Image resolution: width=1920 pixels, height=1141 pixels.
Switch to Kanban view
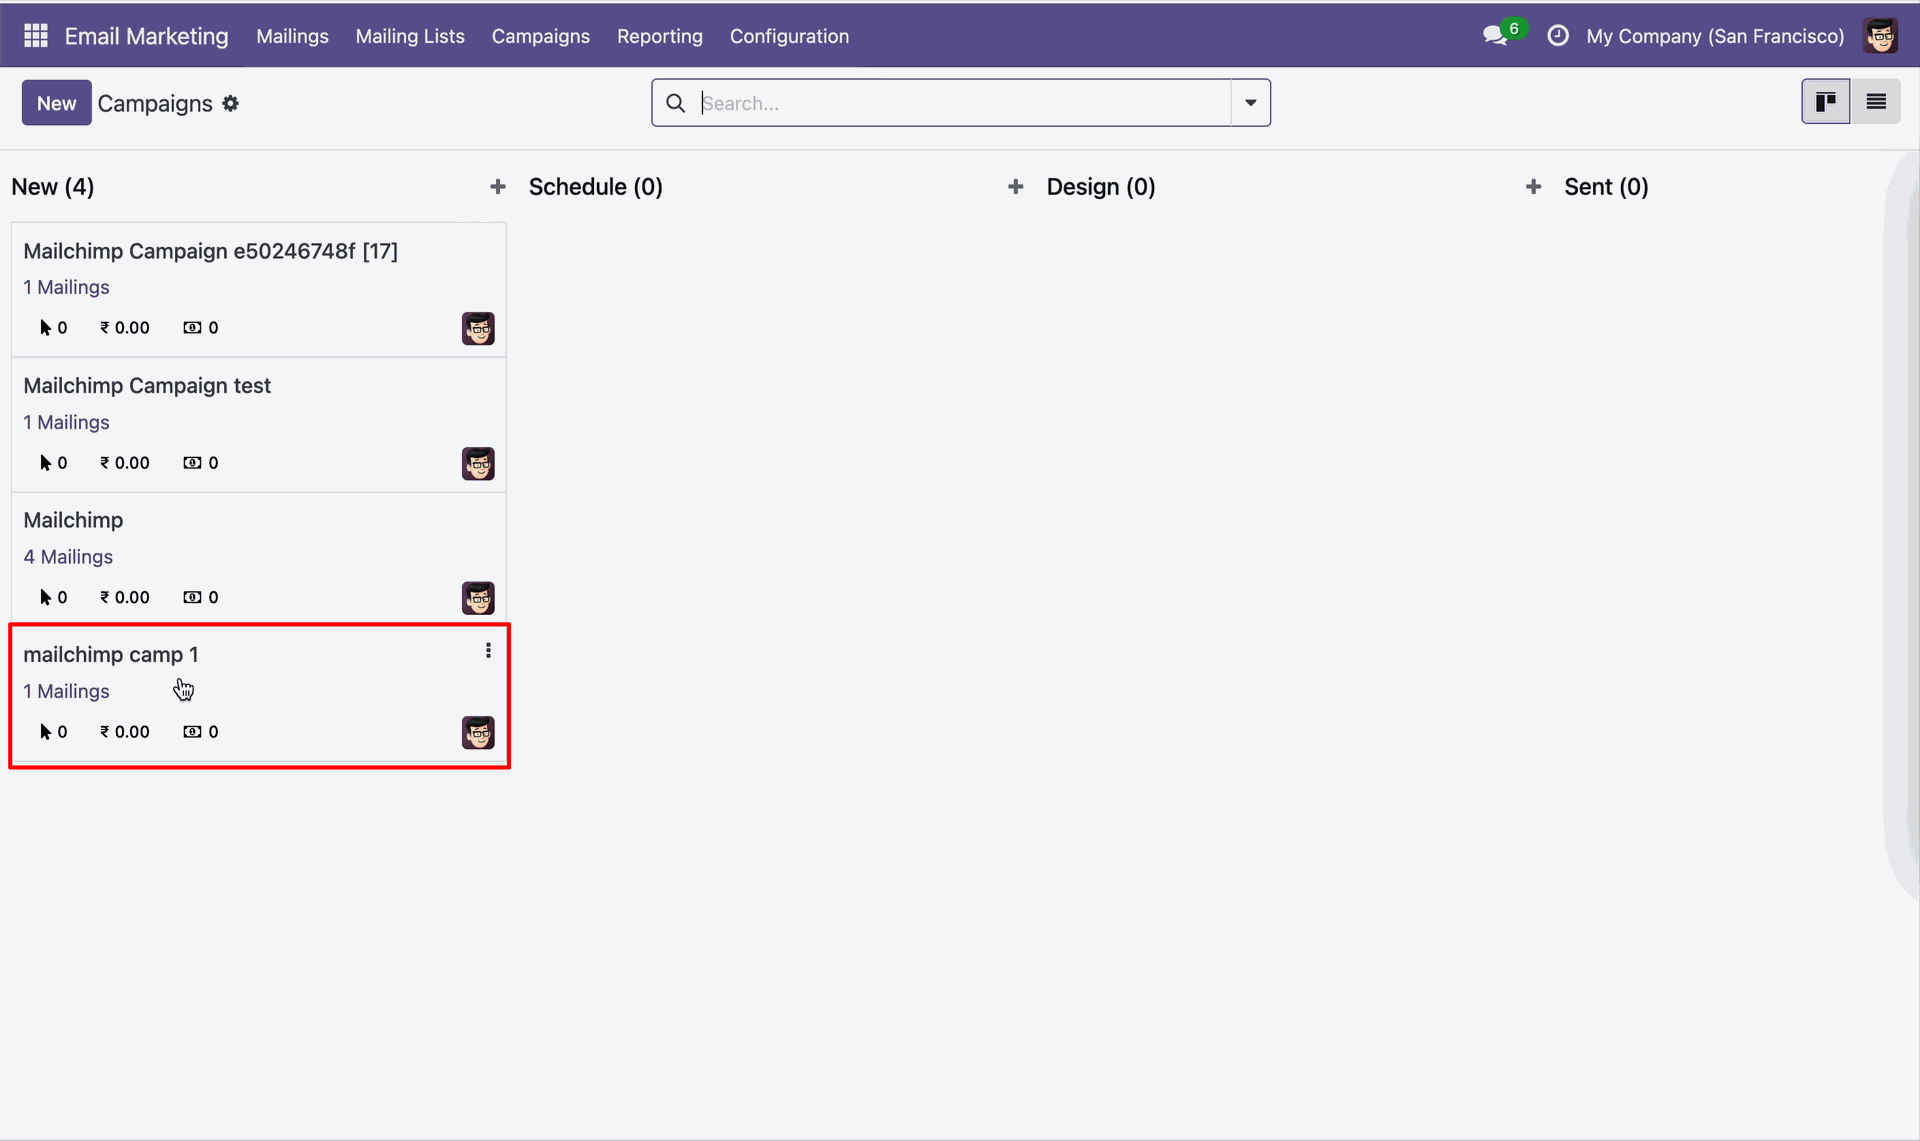pos(1826,102)
